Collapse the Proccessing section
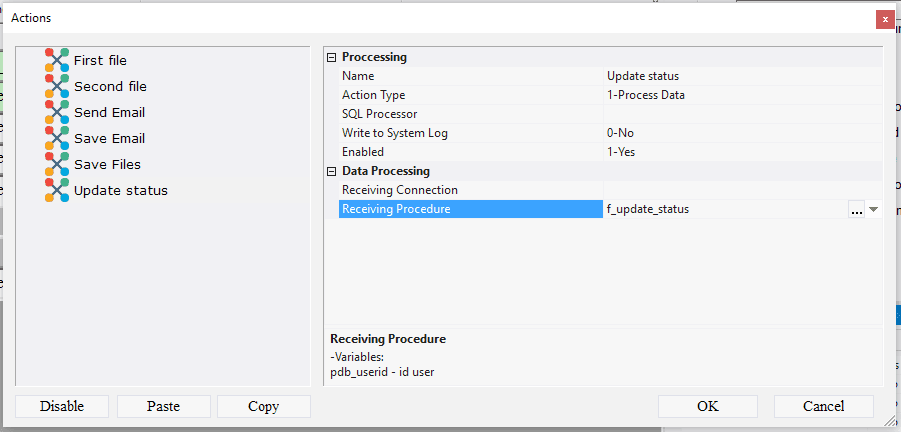901x432 pixels. 332,58
